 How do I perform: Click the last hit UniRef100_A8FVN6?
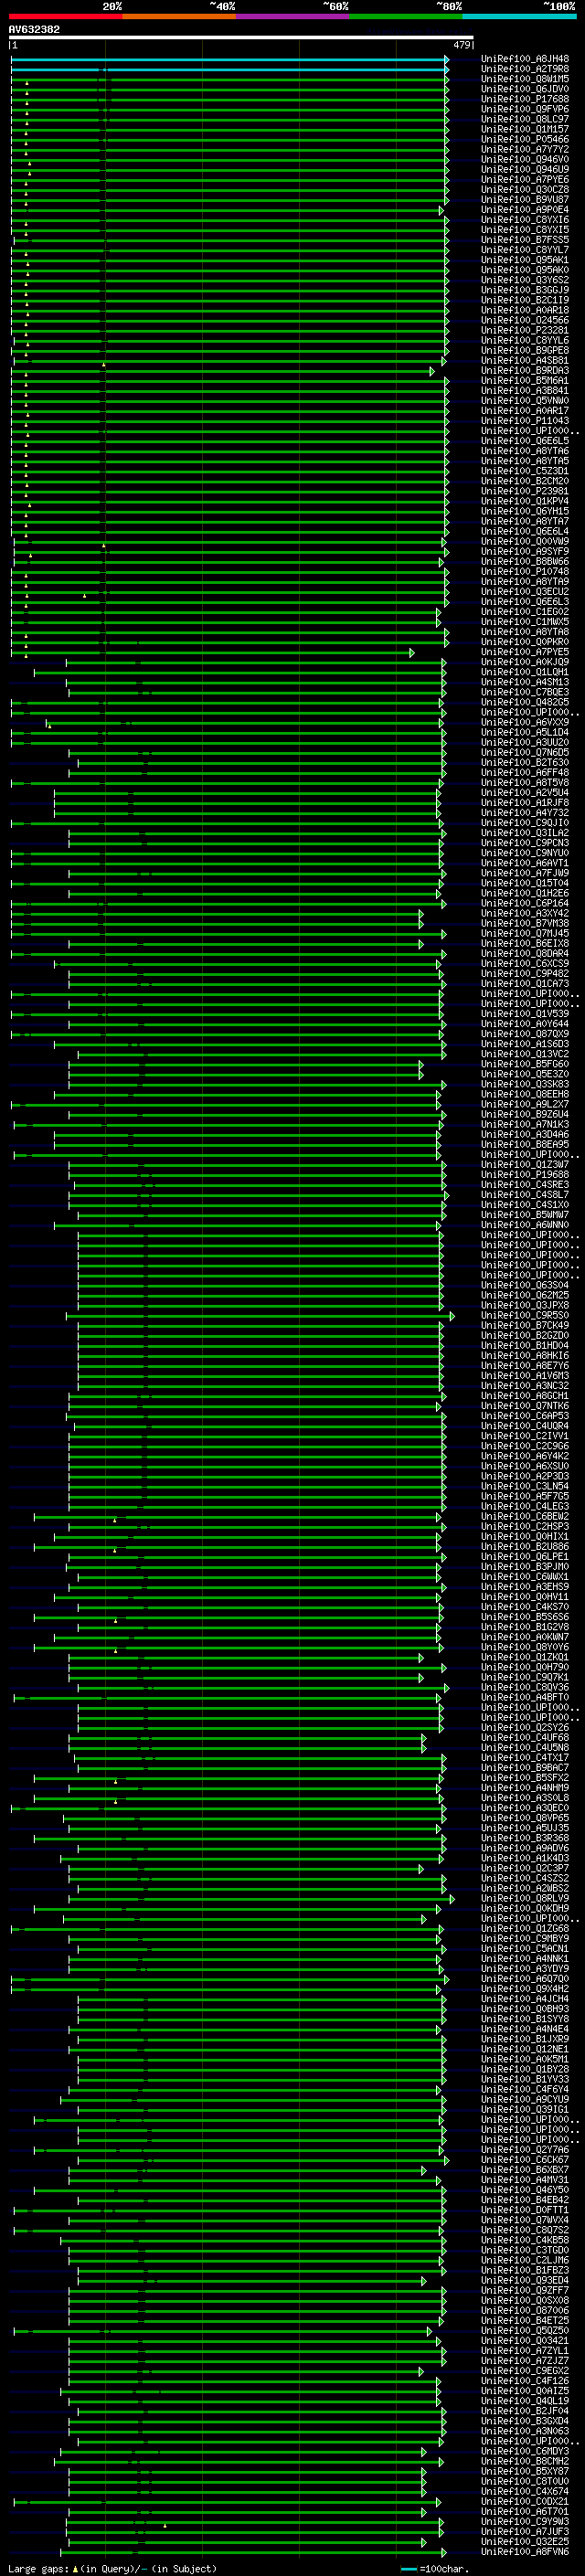[525, 2553]
